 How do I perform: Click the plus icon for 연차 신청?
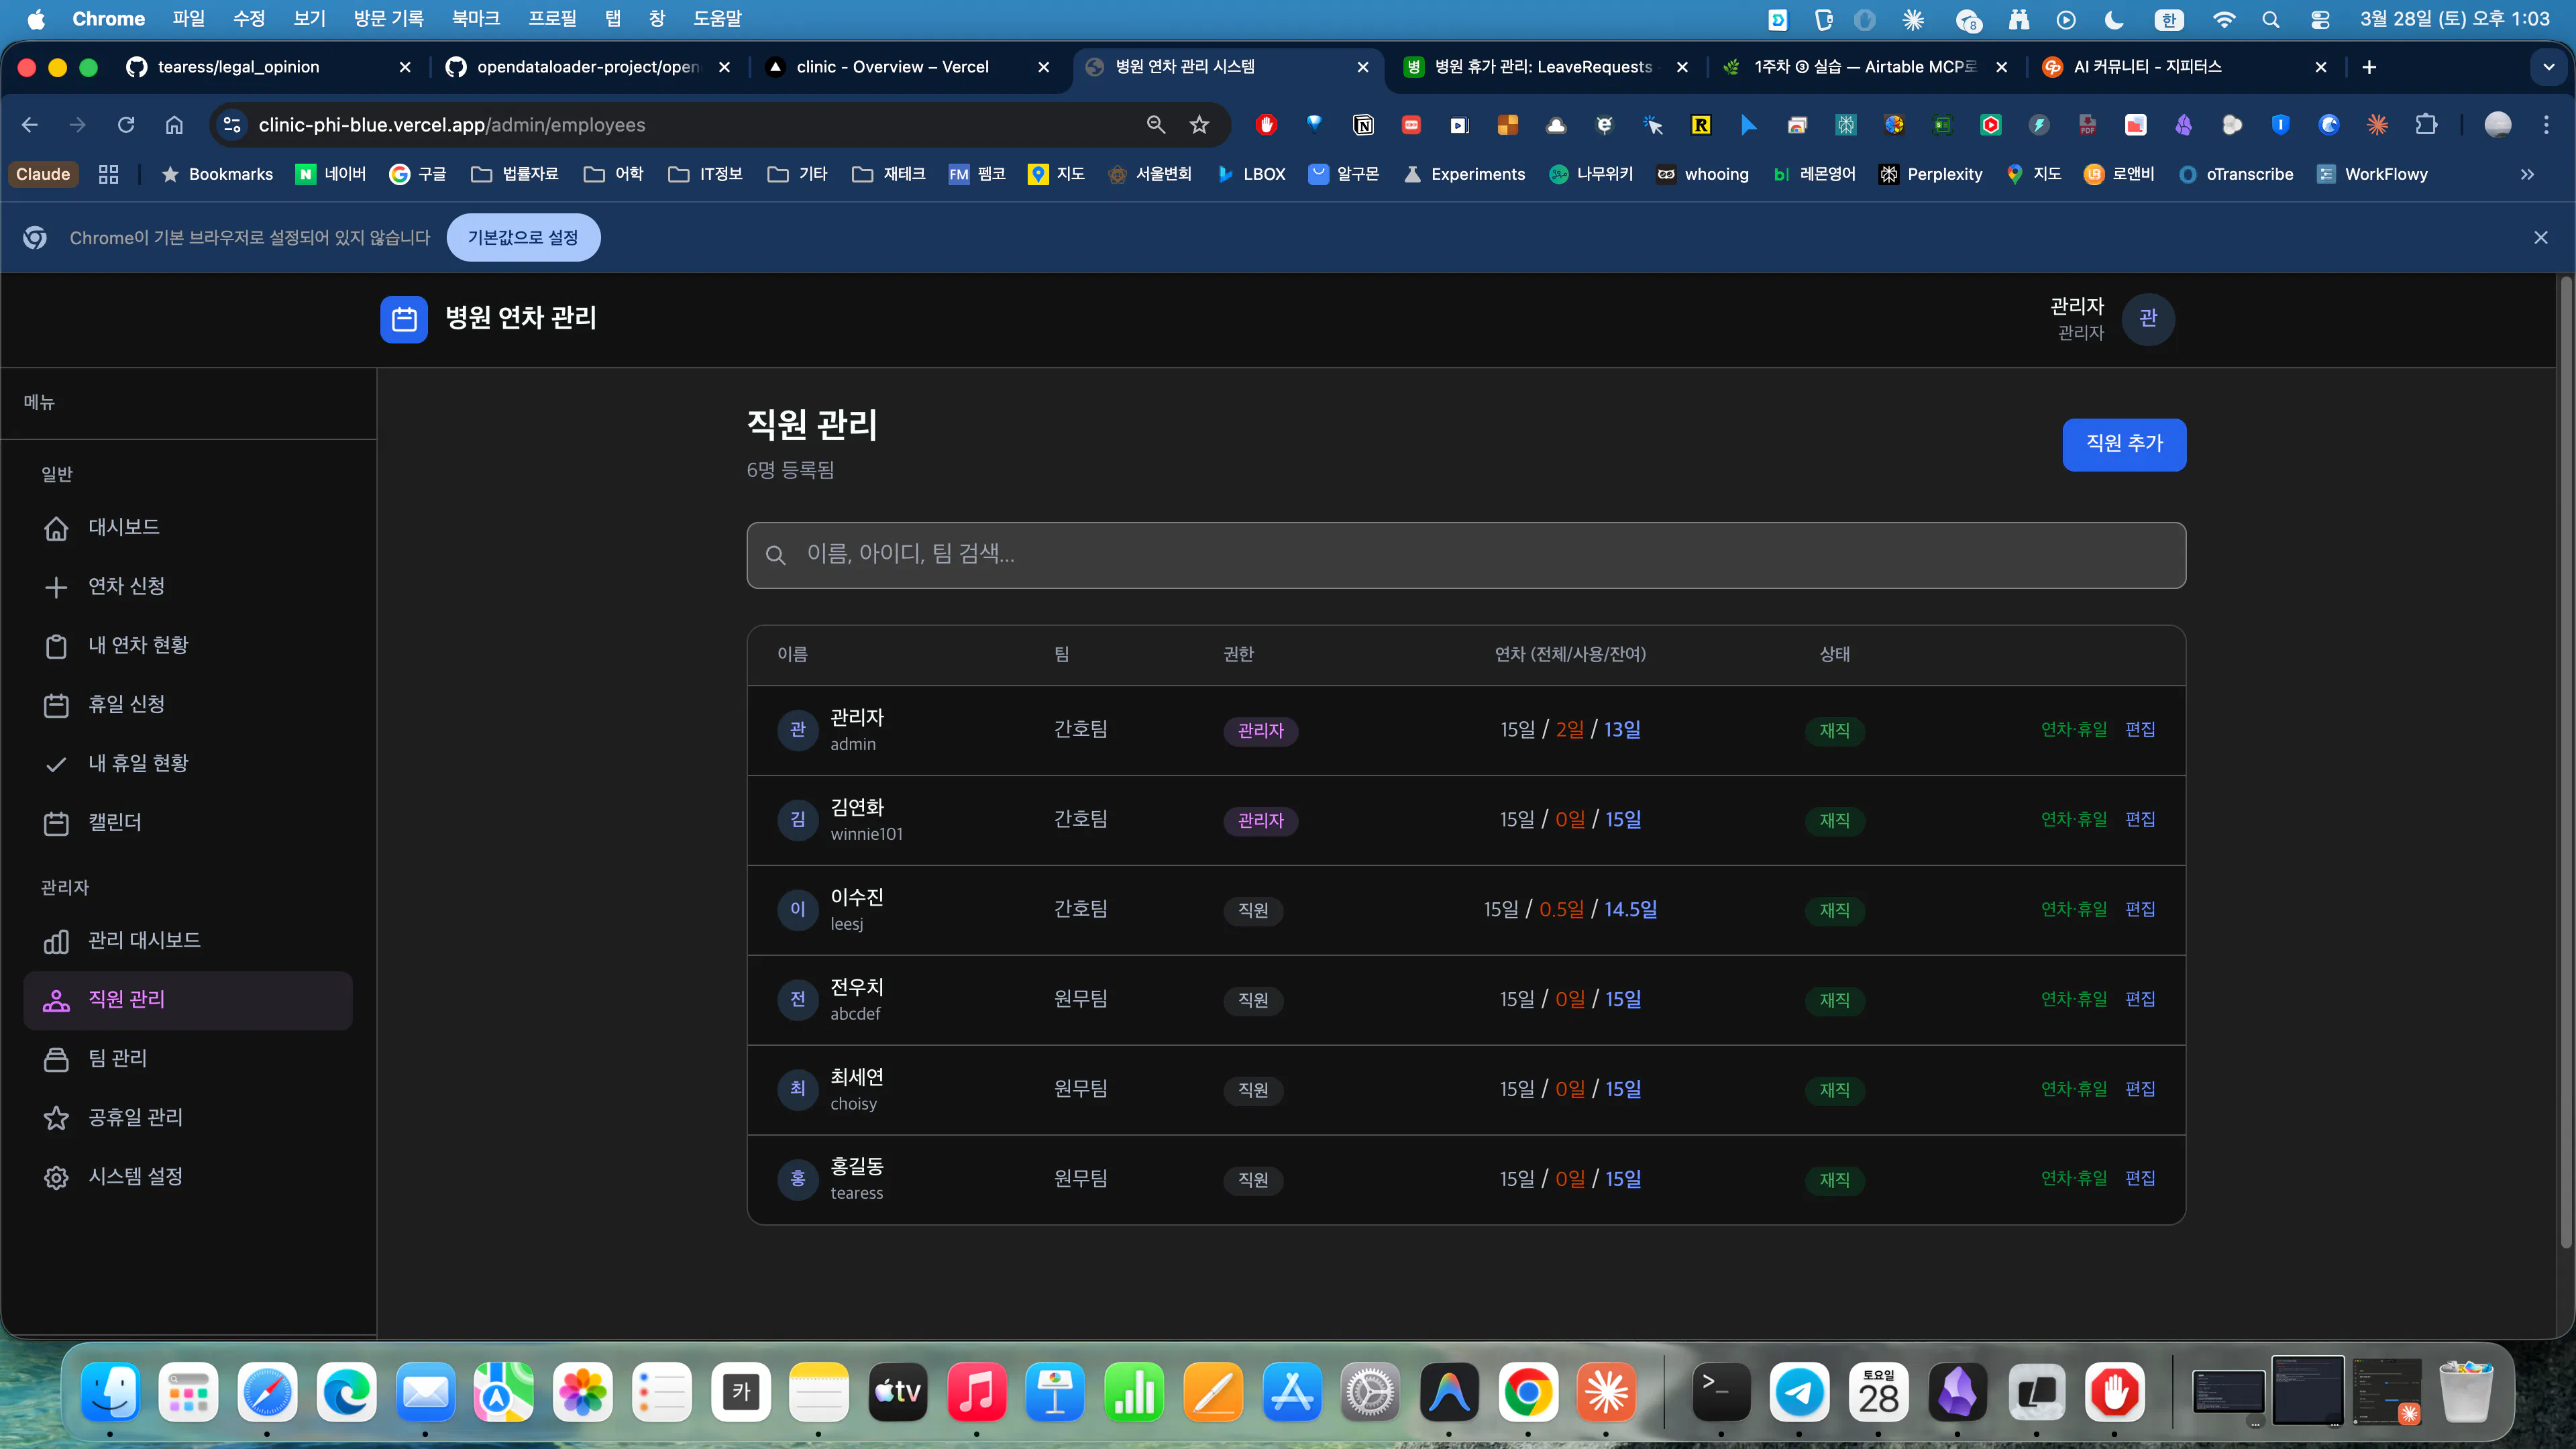[56, 587]
